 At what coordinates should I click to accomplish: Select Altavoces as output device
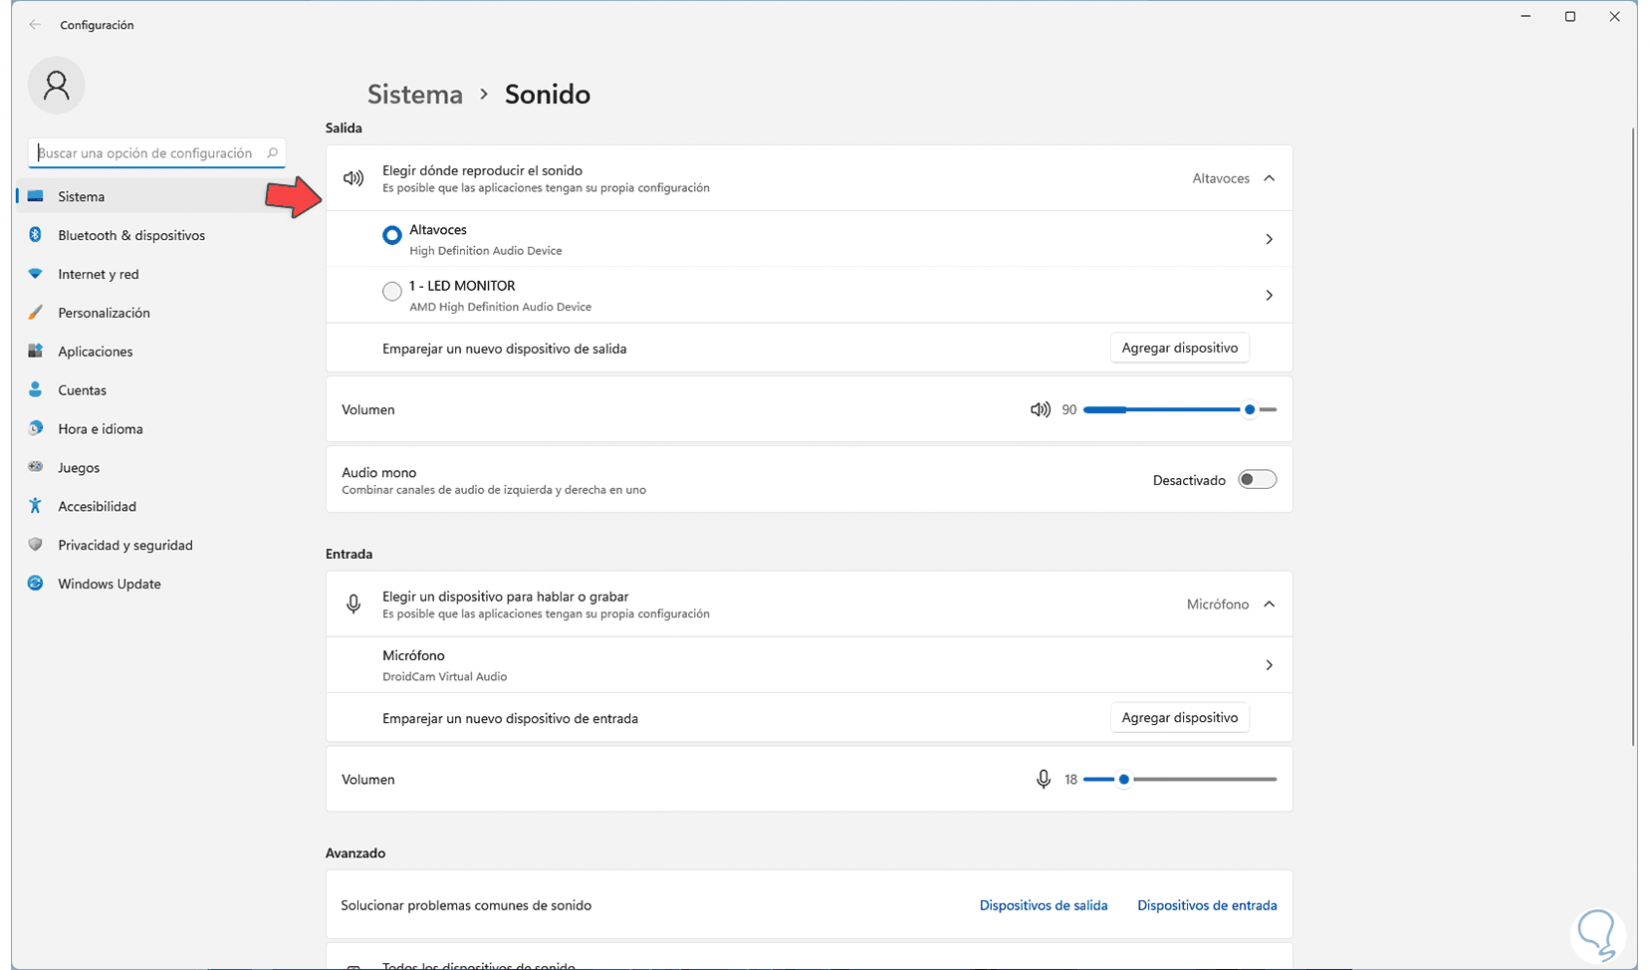coord(392,236)
